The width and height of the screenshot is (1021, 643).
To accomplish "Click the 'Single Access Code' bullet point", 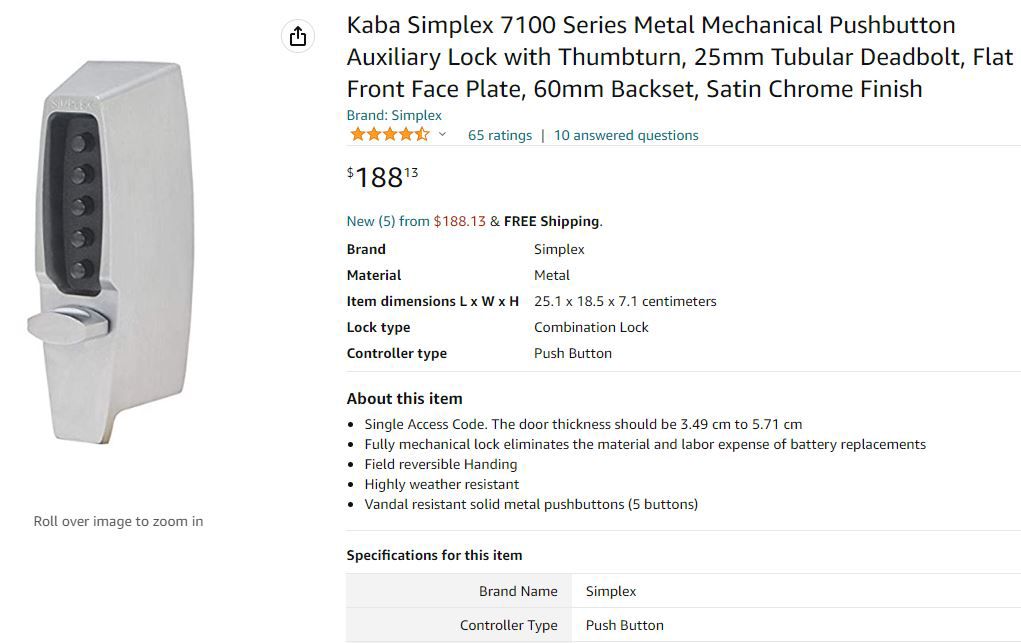I will 583,424.
